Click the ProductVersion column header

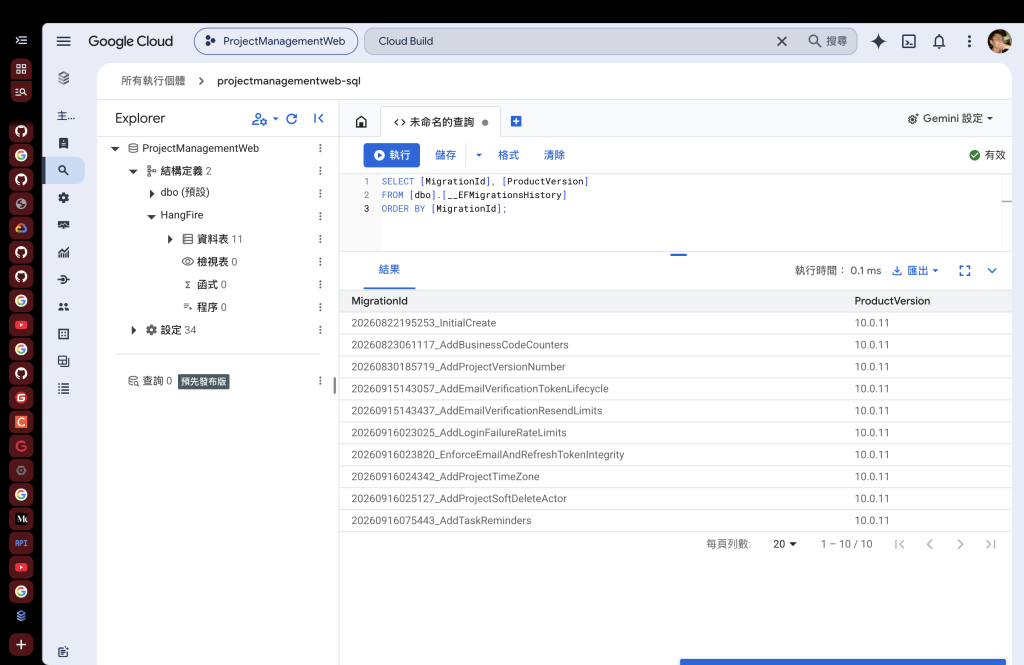tap(892, 301)
